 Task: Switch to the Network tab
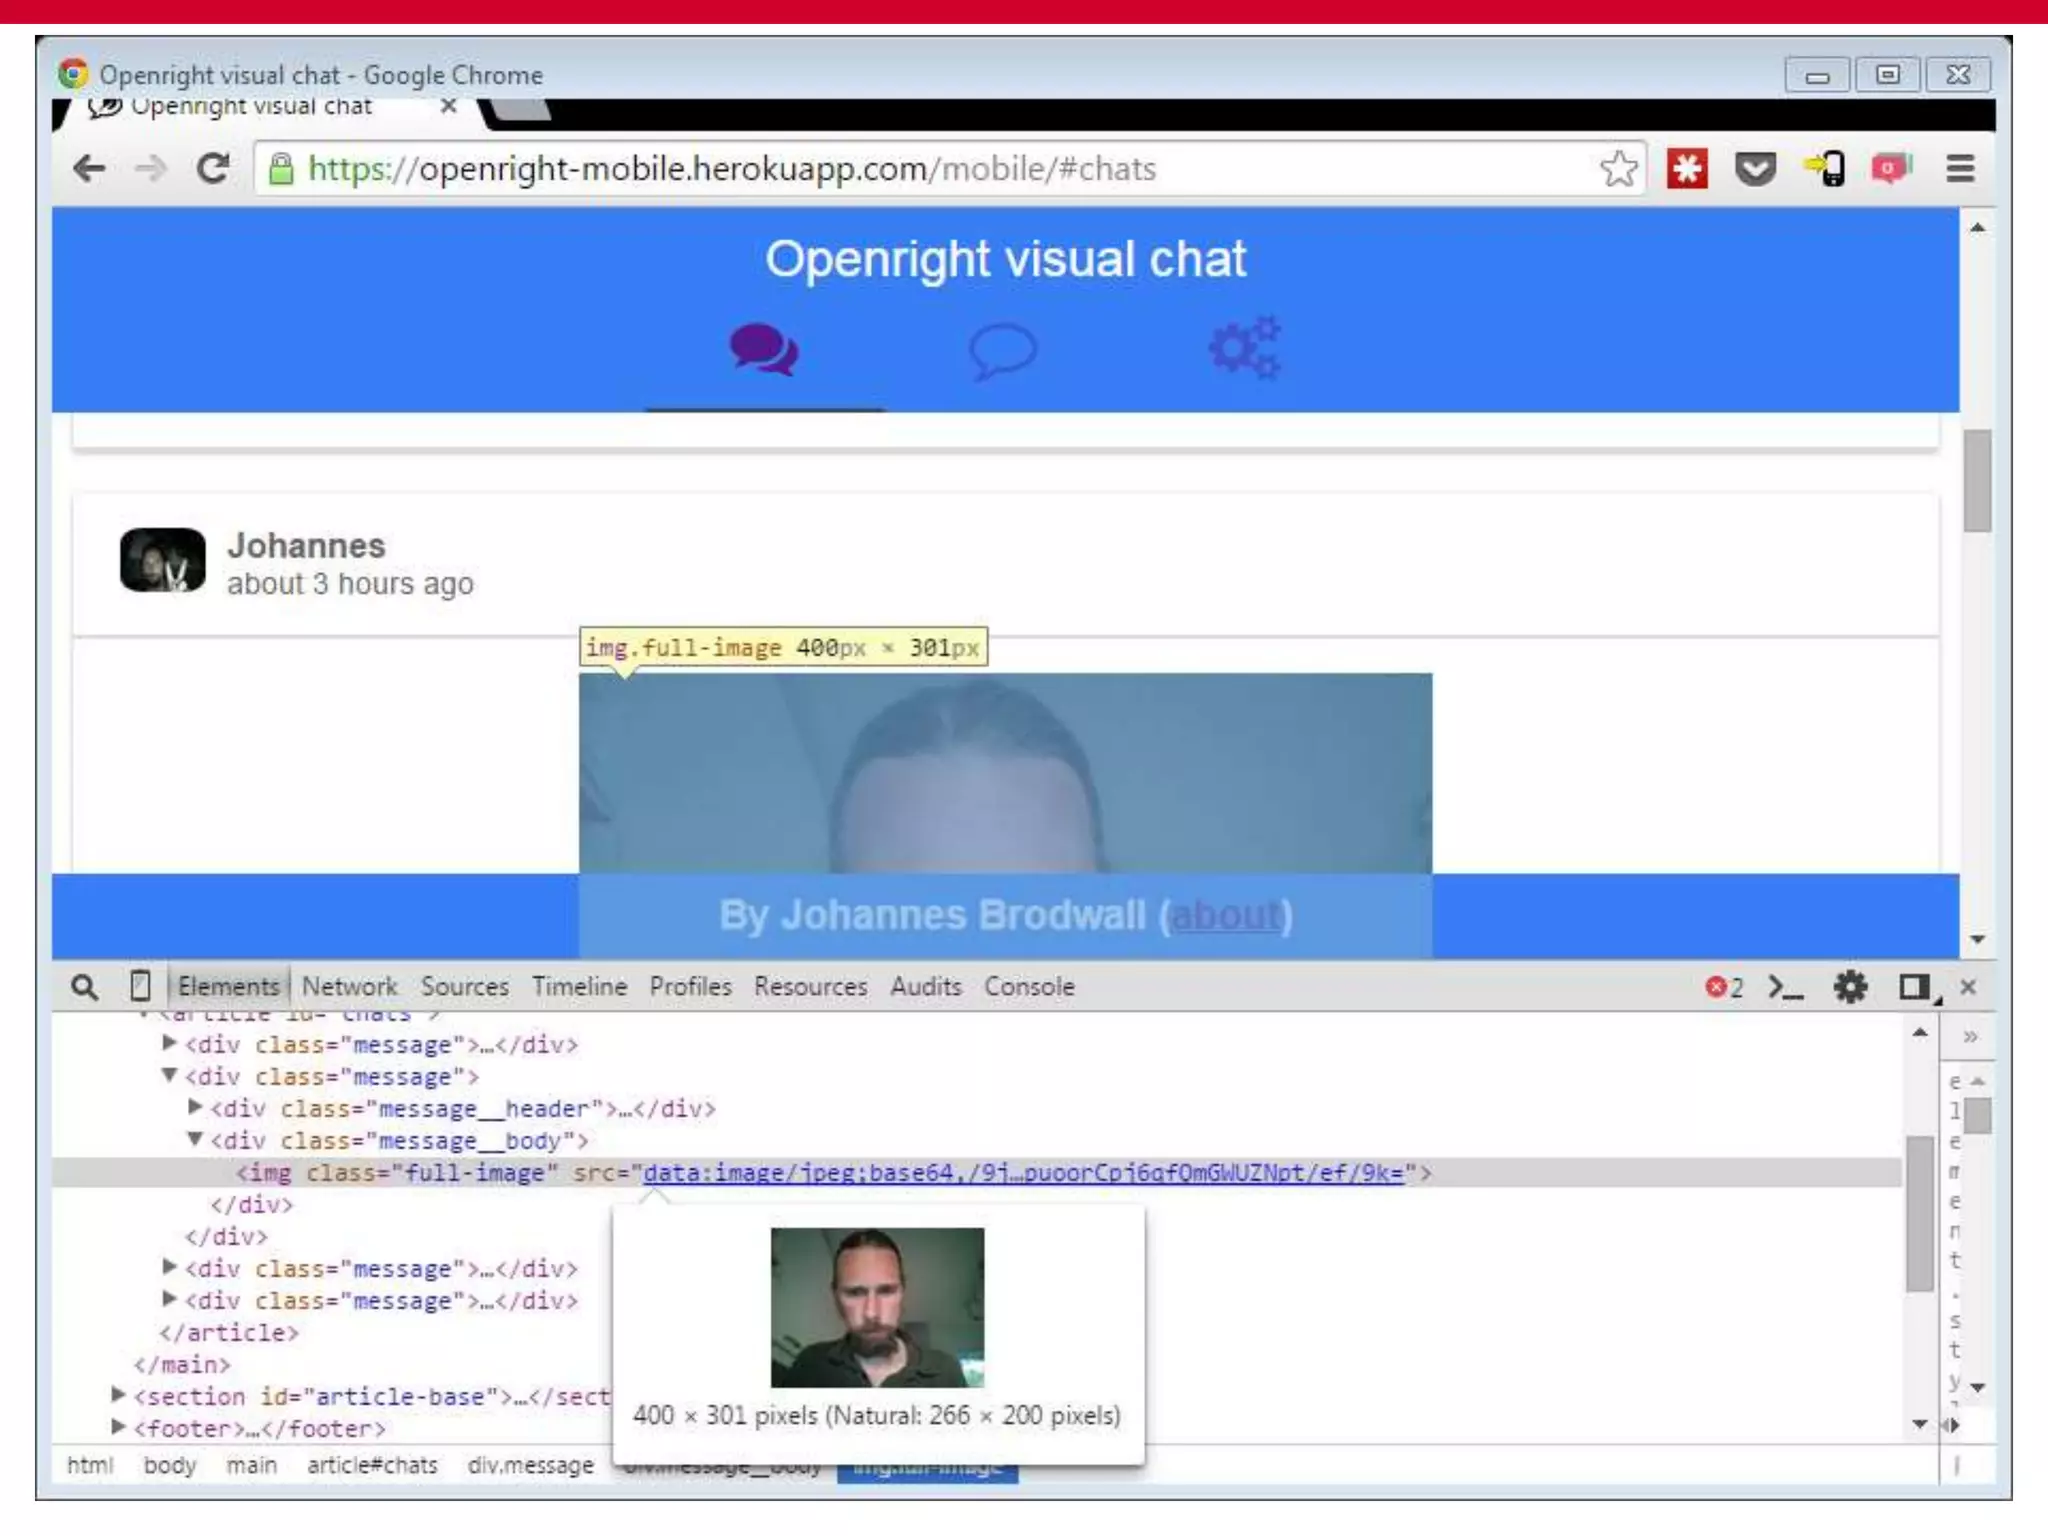[x=349, y=986]
